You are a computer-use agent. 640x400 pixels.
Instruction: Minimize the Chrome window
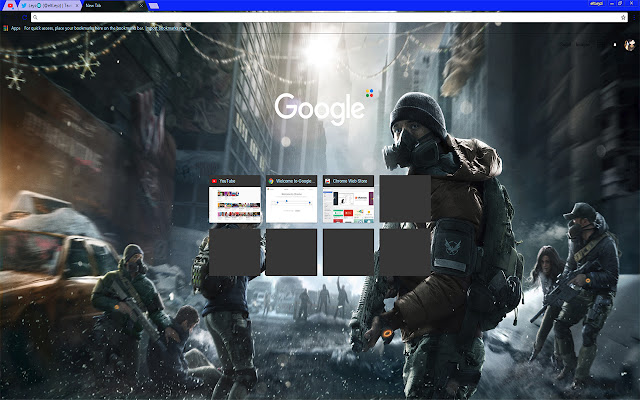[x=612, y=3]
